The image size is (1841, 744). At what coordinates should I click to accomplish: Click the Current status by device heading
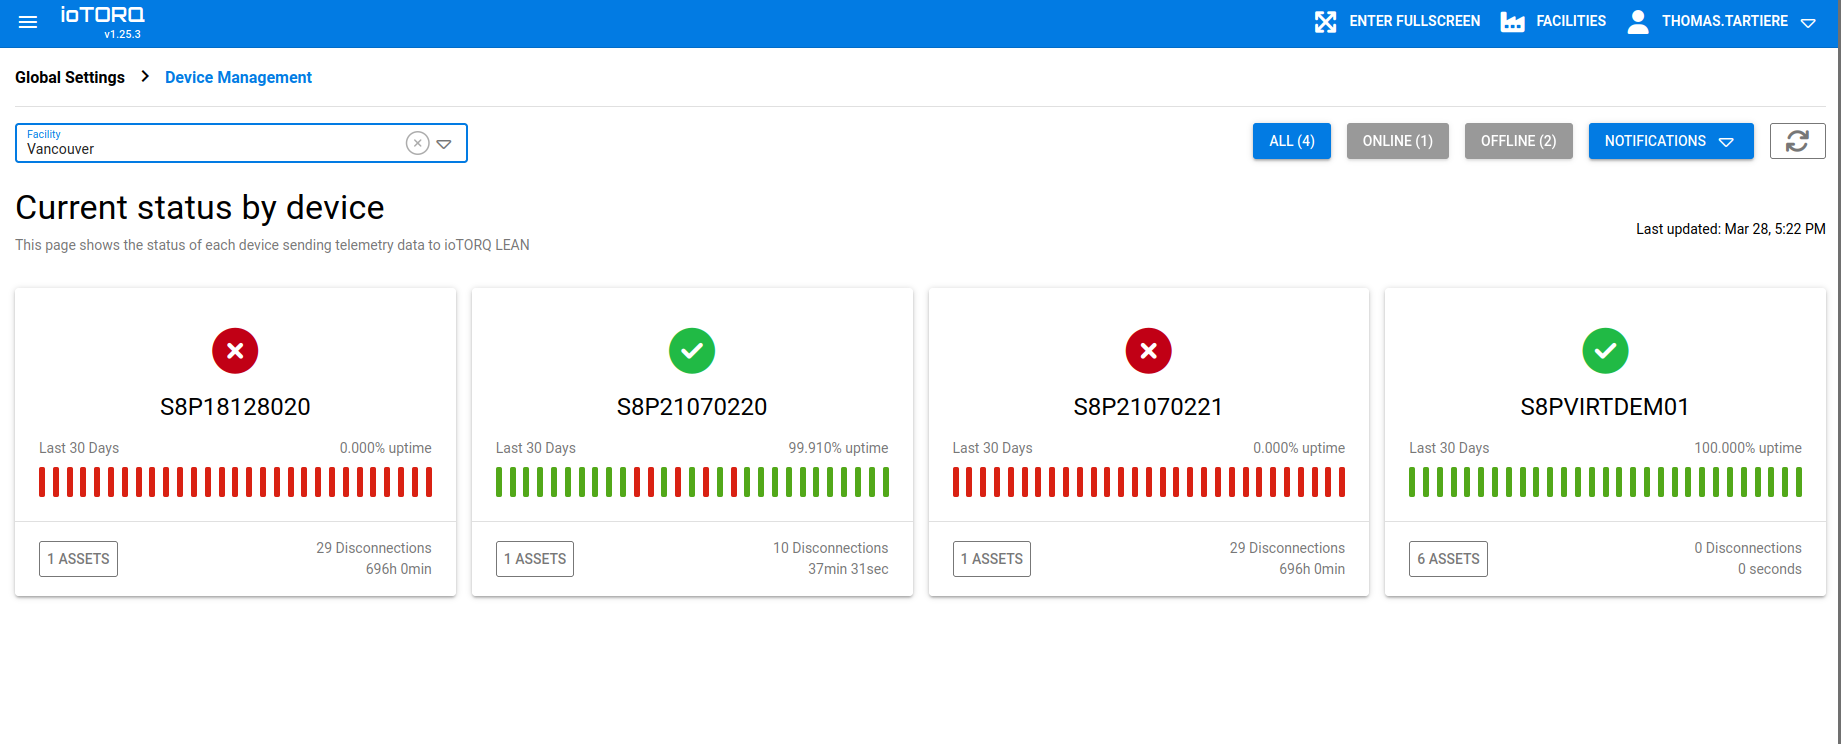point(200,208)
